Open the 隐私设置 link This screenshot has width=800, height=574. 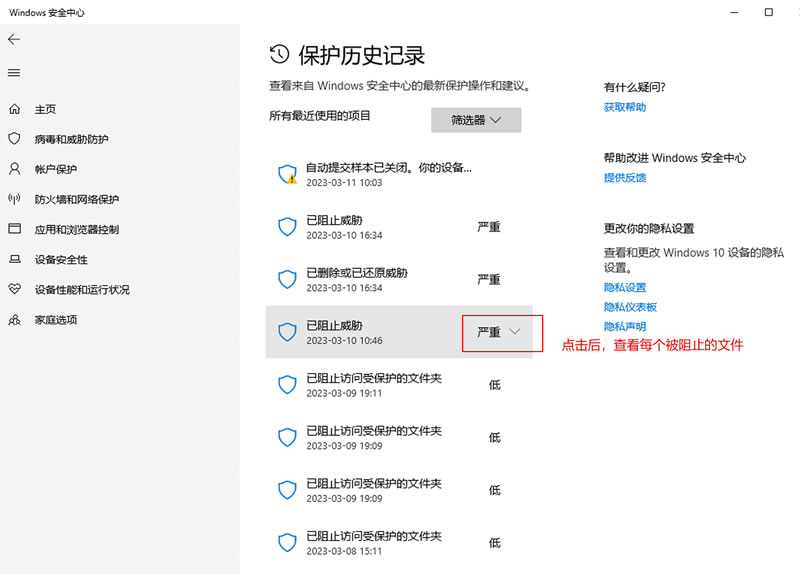625,287
